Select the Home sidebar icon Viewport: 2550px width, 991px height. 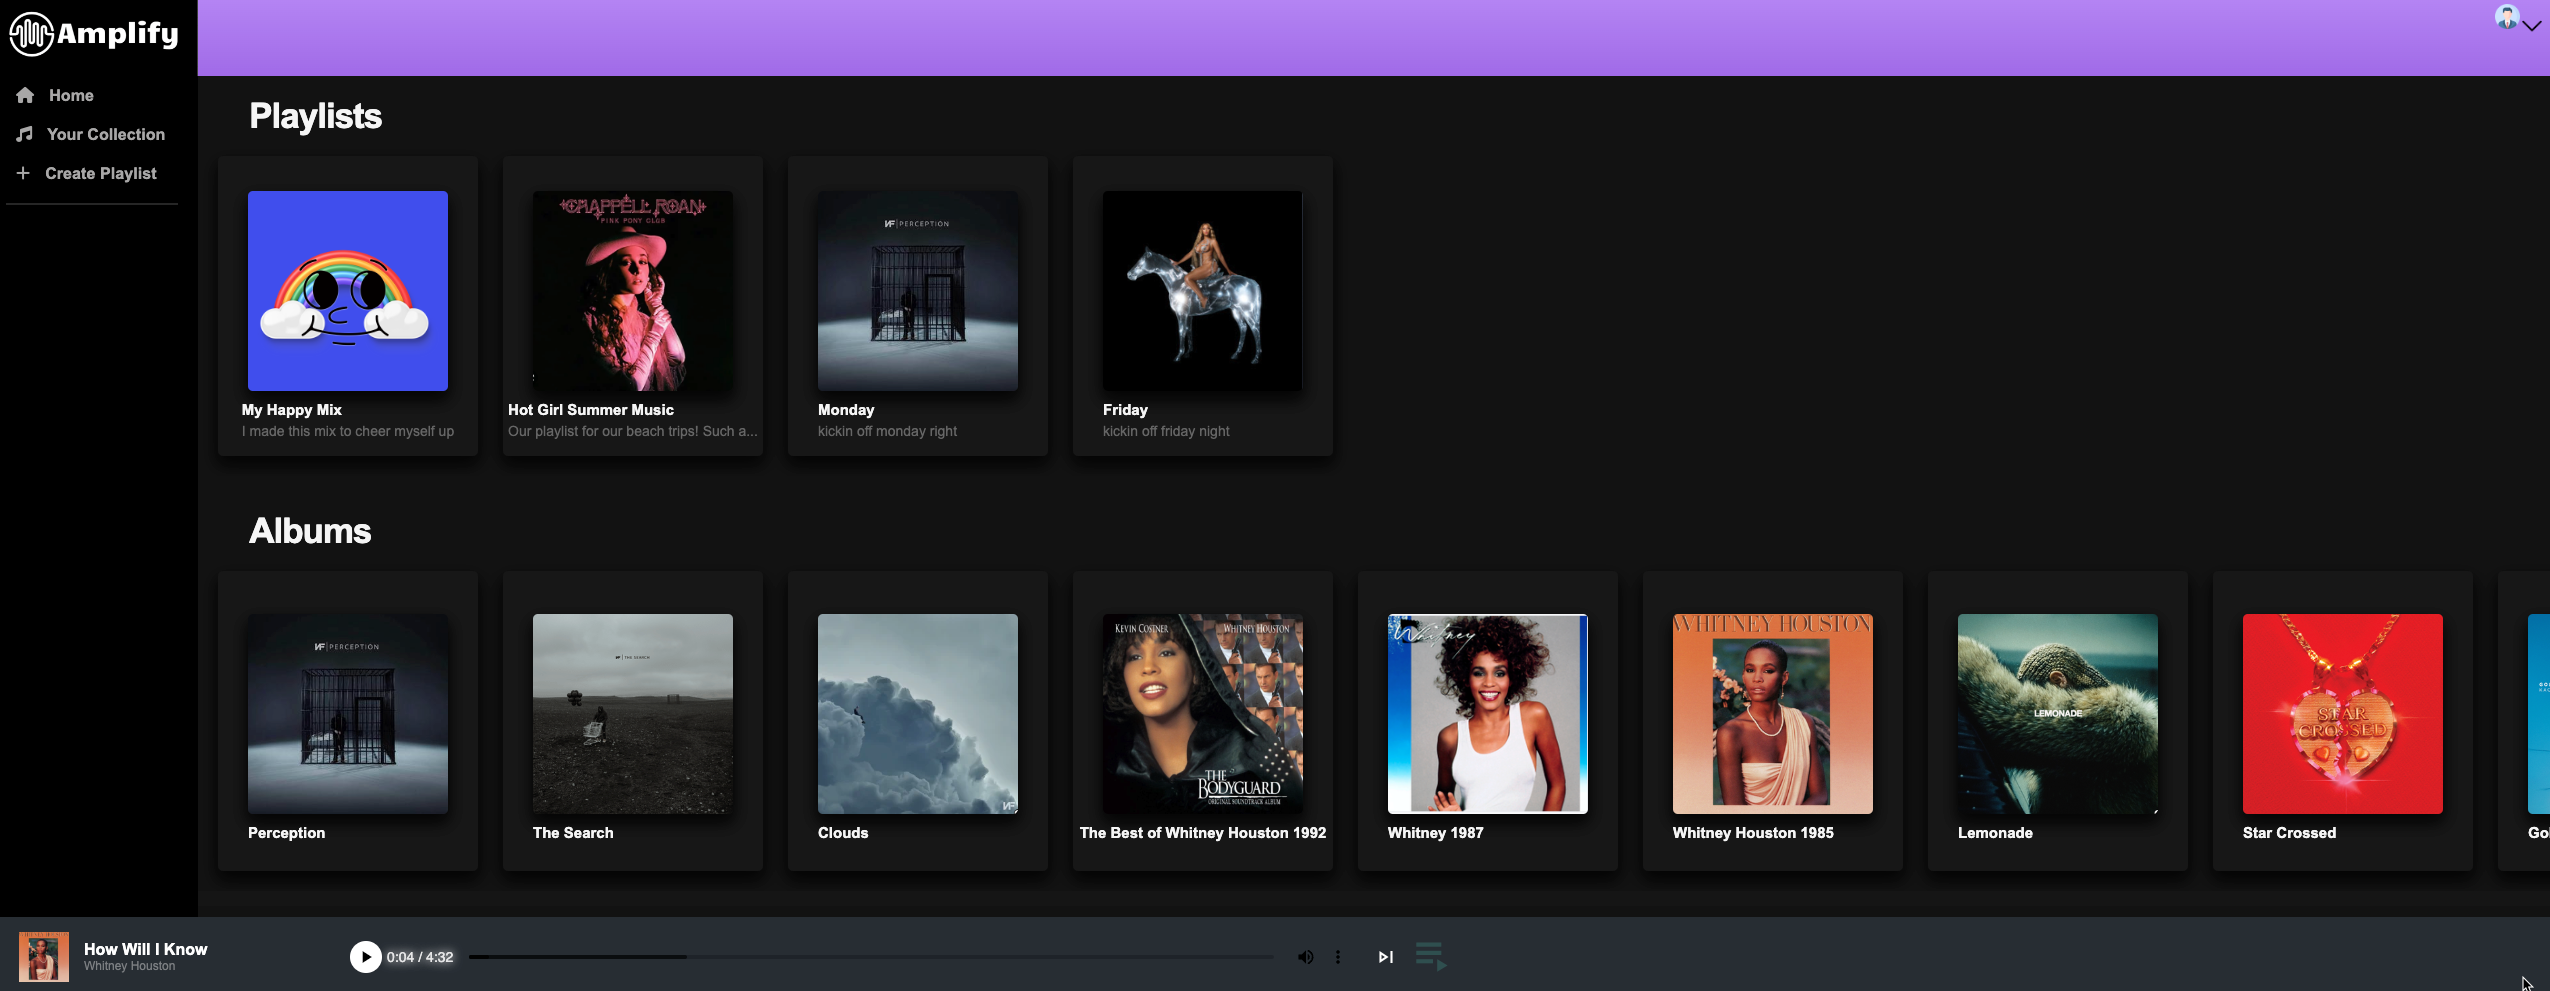[24, 94]
